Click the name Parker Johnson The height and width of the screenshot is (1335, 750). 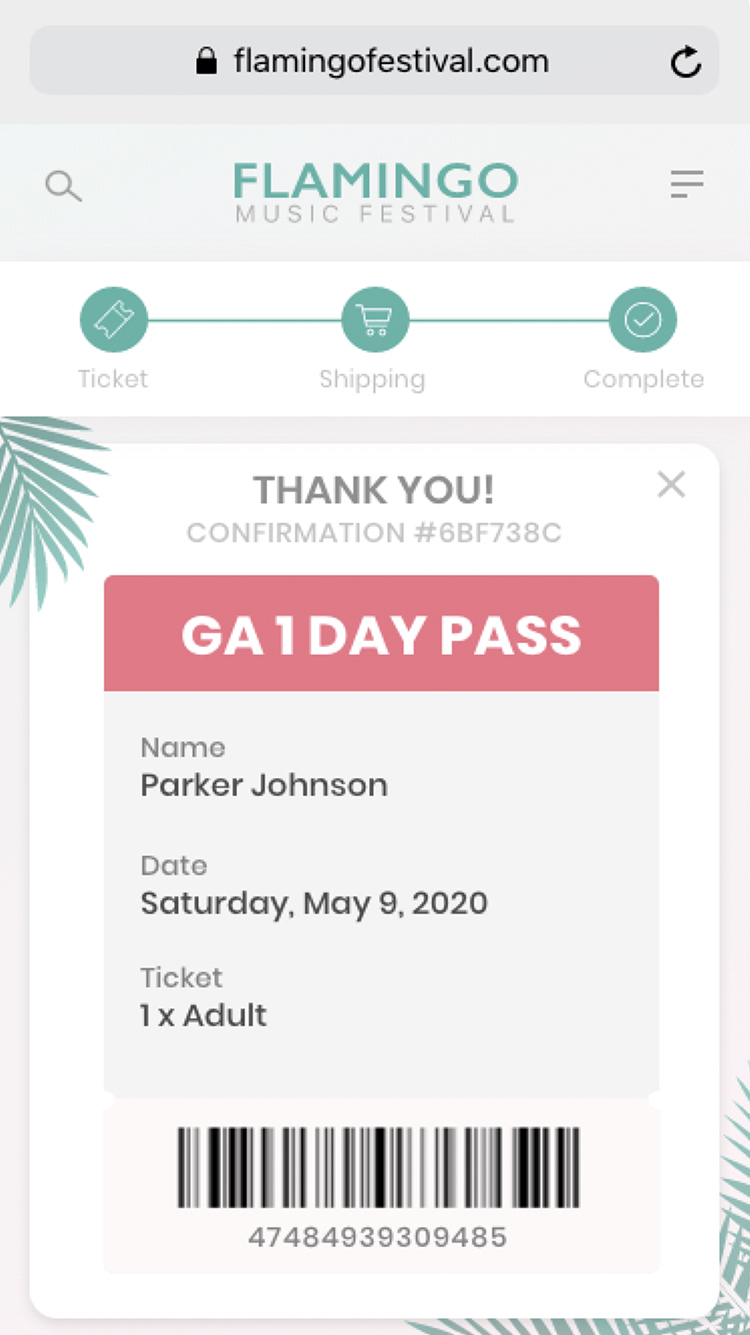coord(264,785)
